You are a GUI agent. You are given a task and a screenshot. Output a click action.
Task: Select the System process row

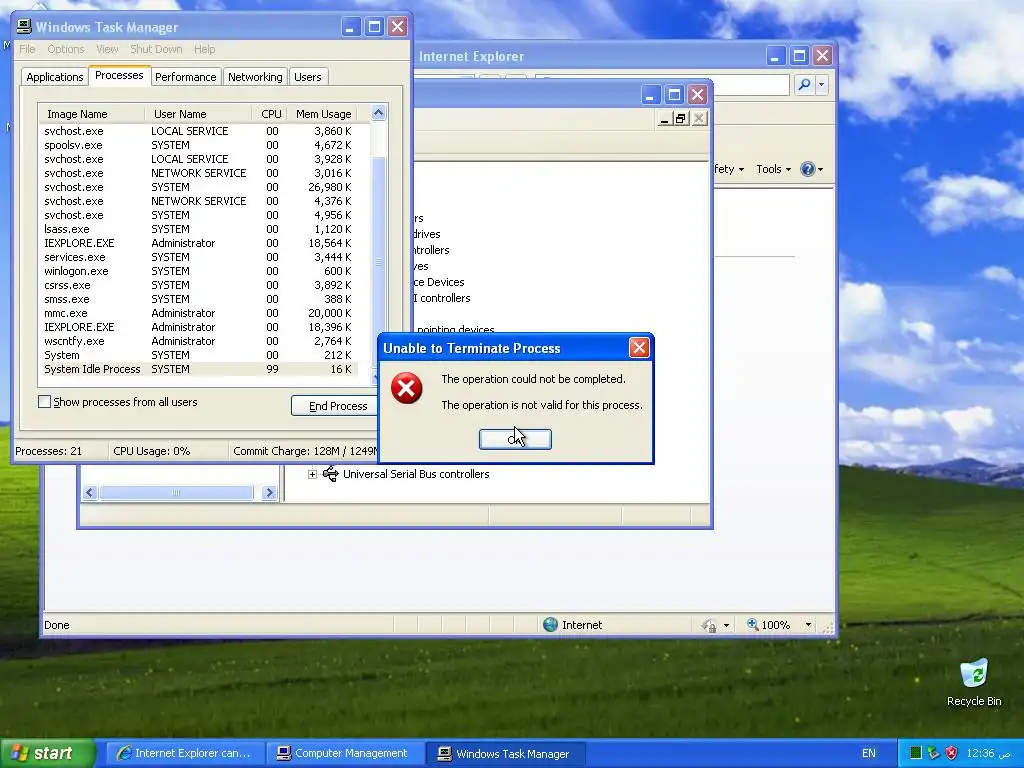[199, 355]
